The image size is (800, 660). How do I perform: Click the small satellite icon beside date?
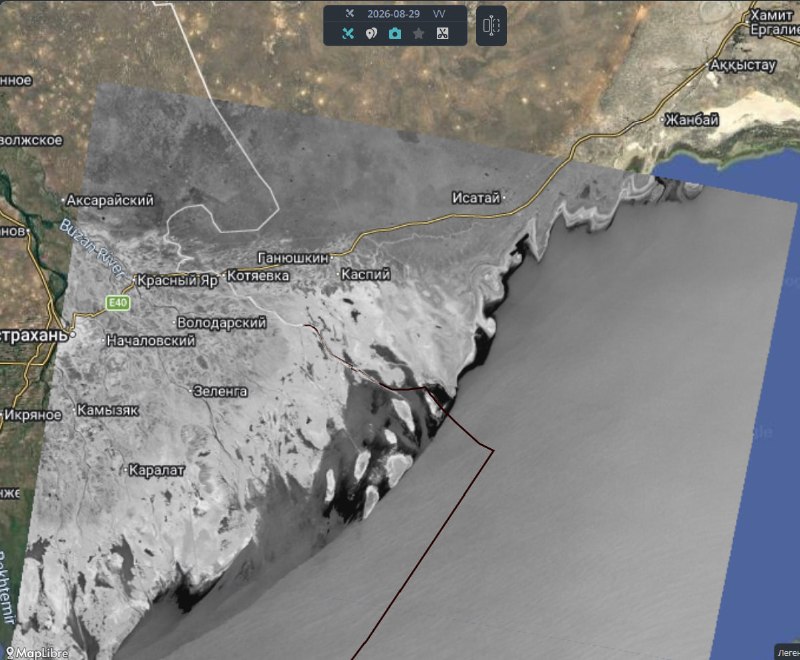click(x=349, y=13)
